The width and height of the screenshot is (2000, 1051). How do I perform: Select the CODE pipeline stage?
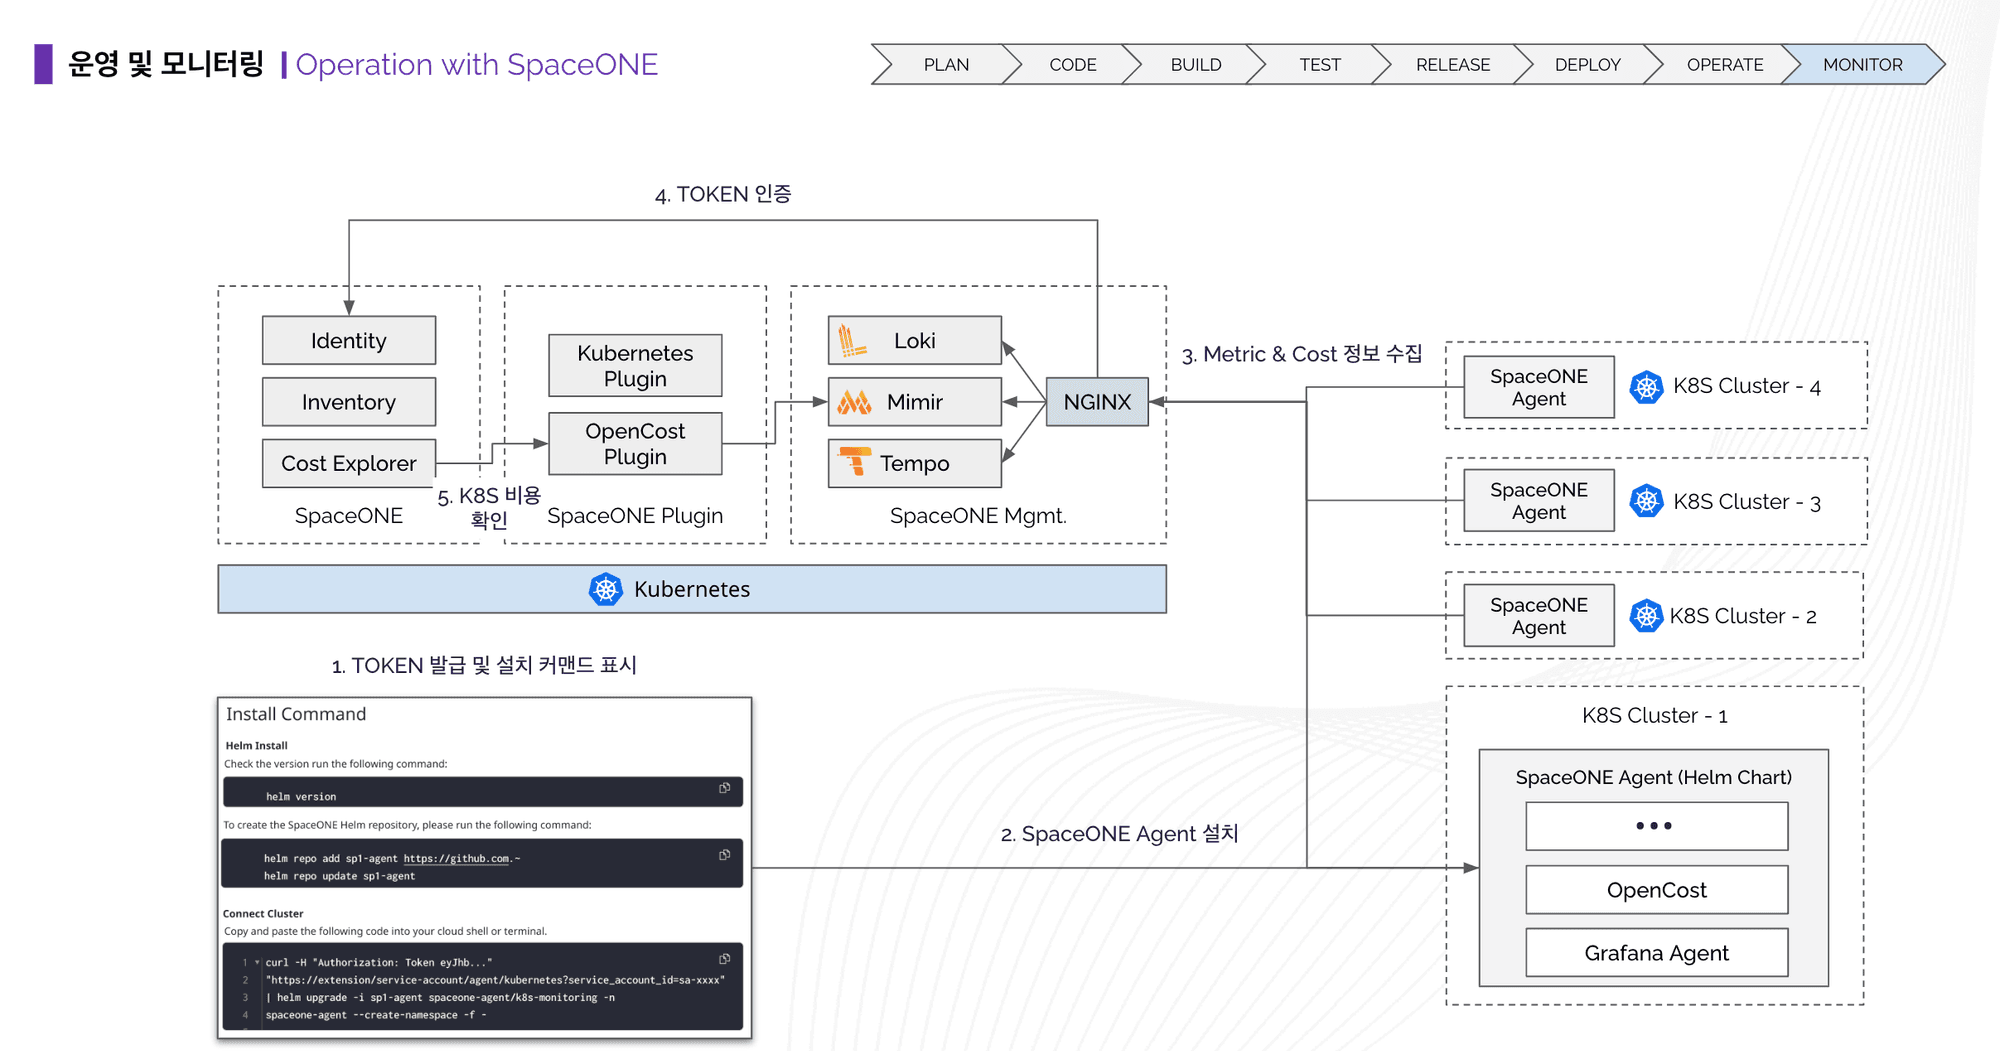click(x=1072, y=64)
